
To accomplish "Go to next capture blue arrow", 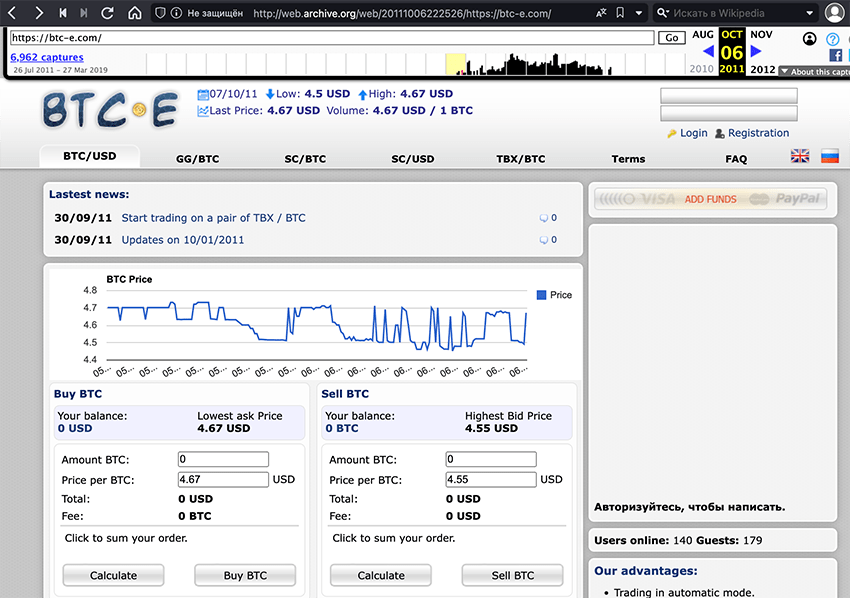I will (x=756, y=51).
